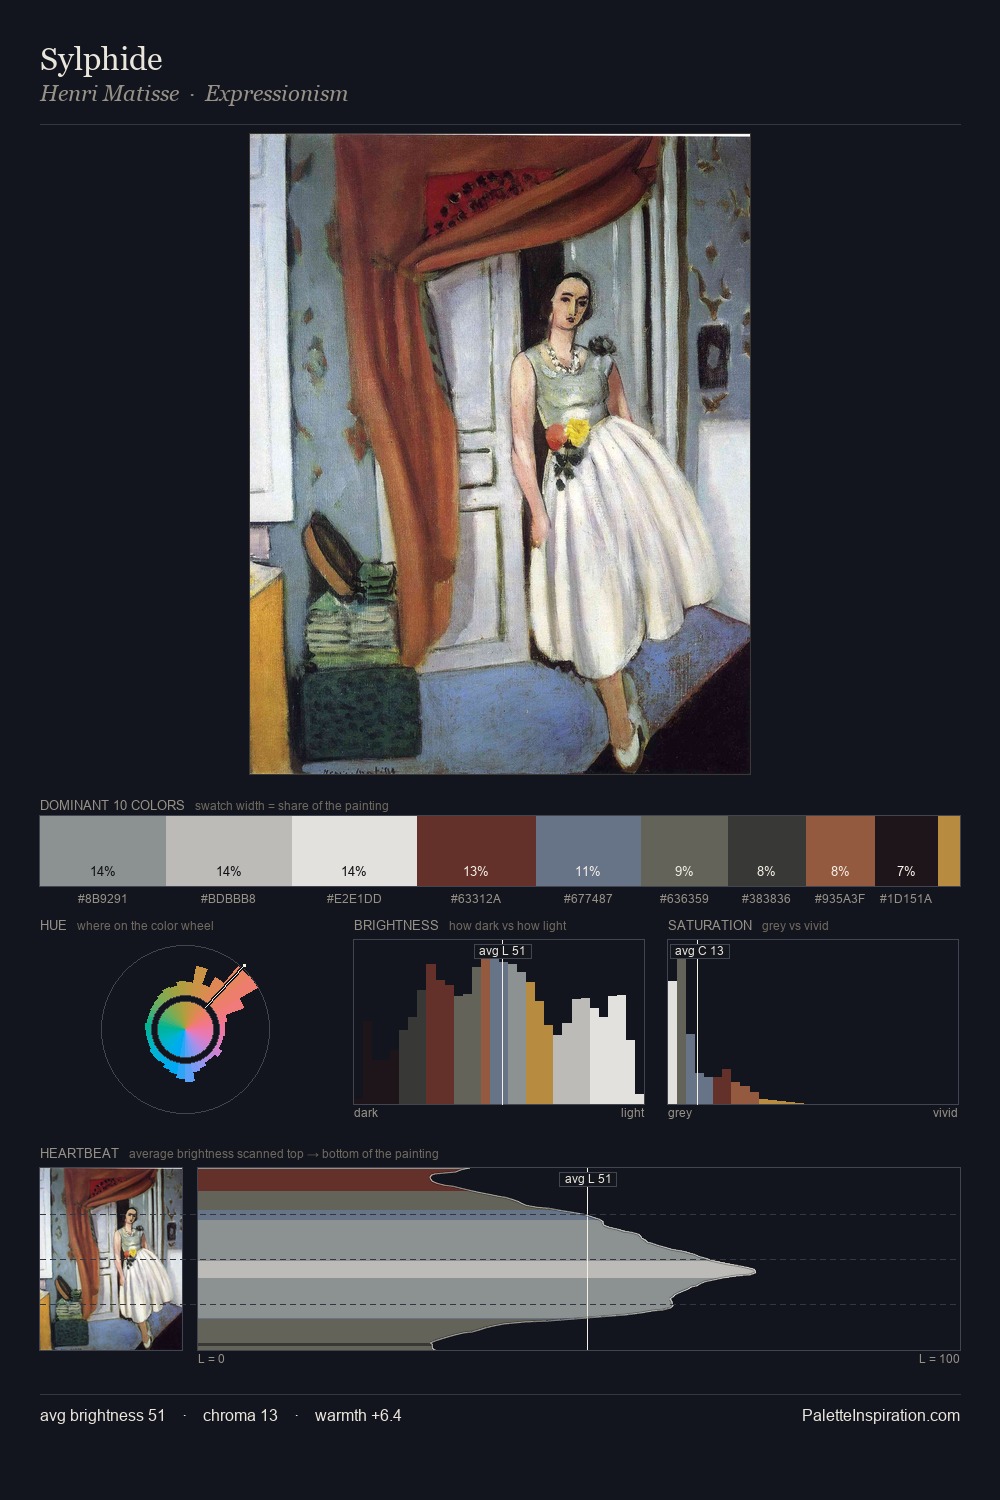Click 'chroma 13' footer stat
1000x1500 pixels.
click(x=240, y=1415)
